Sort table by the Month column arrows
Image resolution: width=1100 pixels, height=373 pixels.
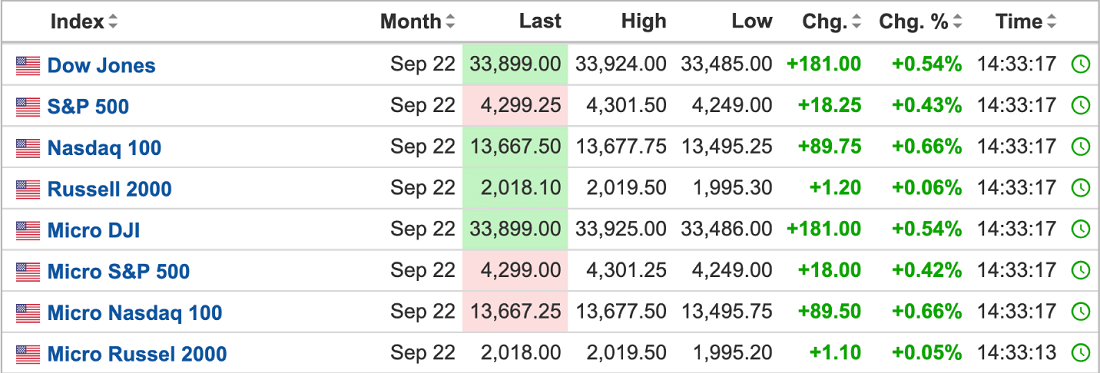pyautogui.click(x=450, y=22)
